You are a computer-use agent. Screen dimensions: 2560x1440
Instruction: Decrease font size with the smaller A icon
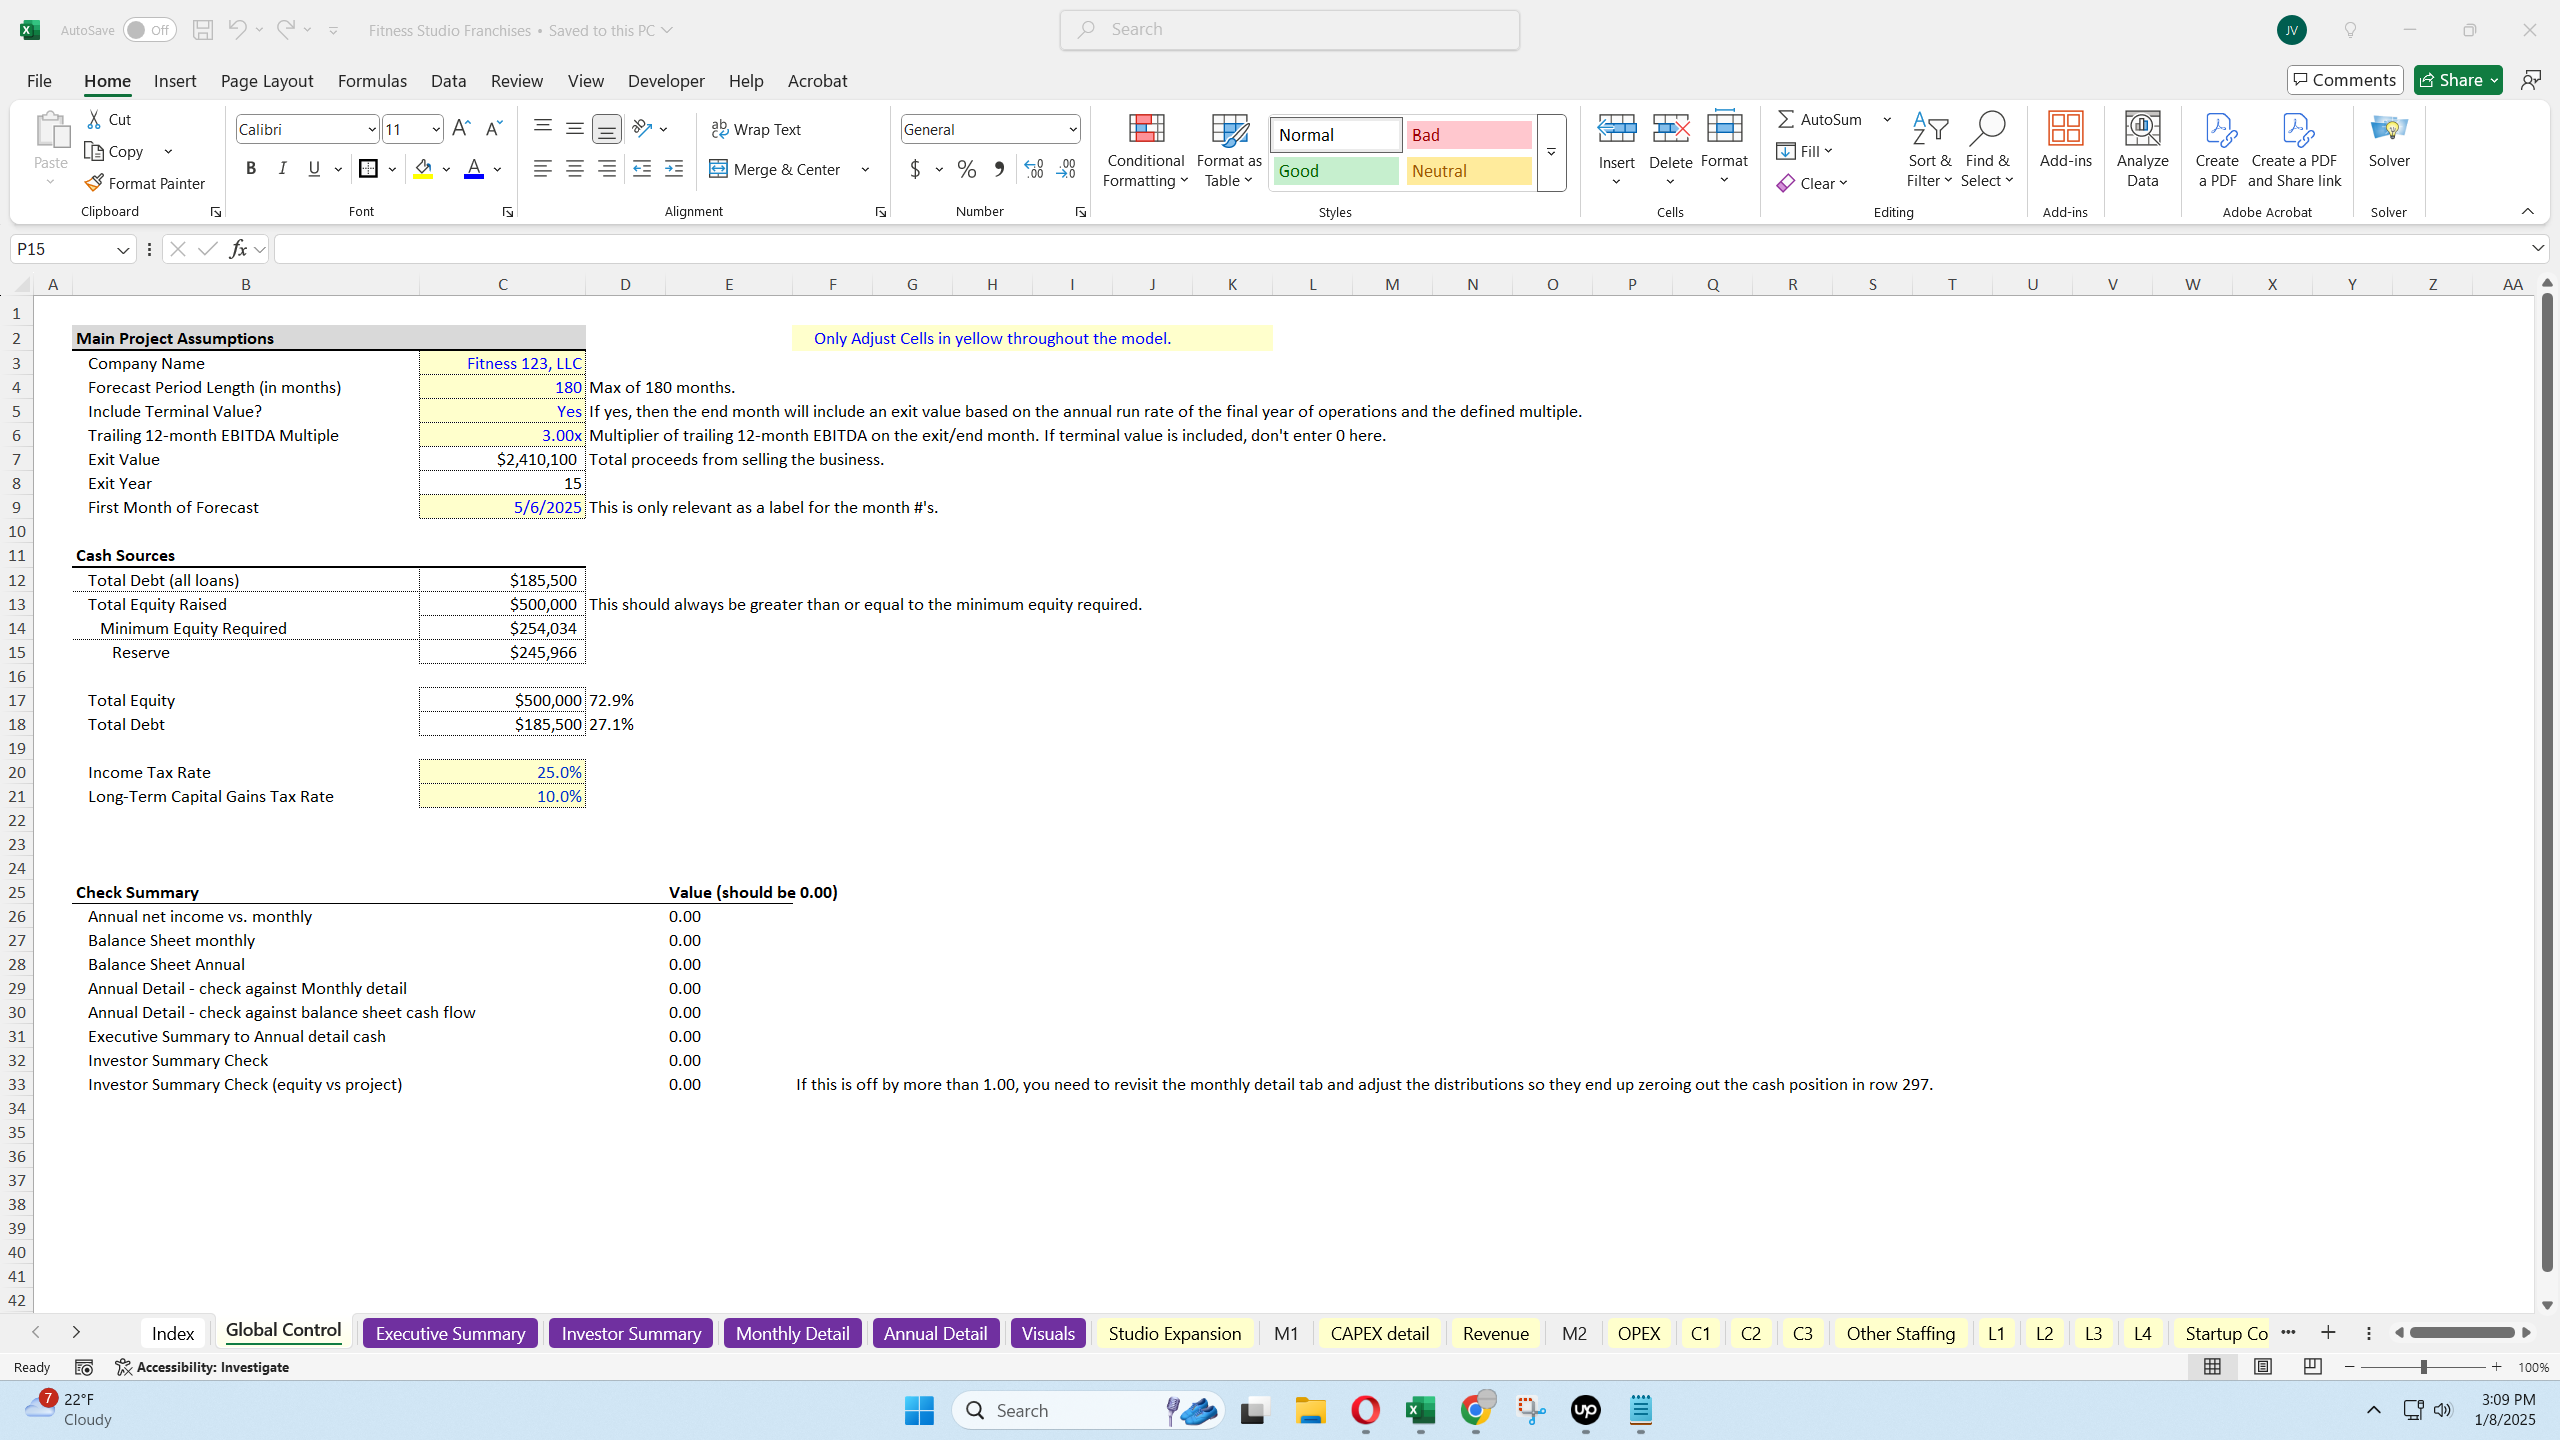point(493,129)
